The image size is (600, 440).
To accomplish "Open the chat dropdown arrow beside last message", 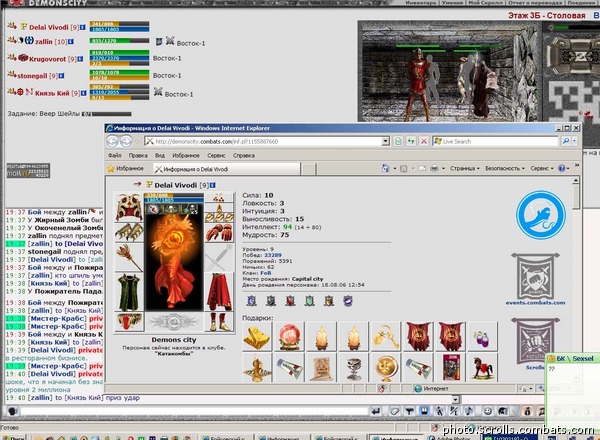I will click(455, 399).
